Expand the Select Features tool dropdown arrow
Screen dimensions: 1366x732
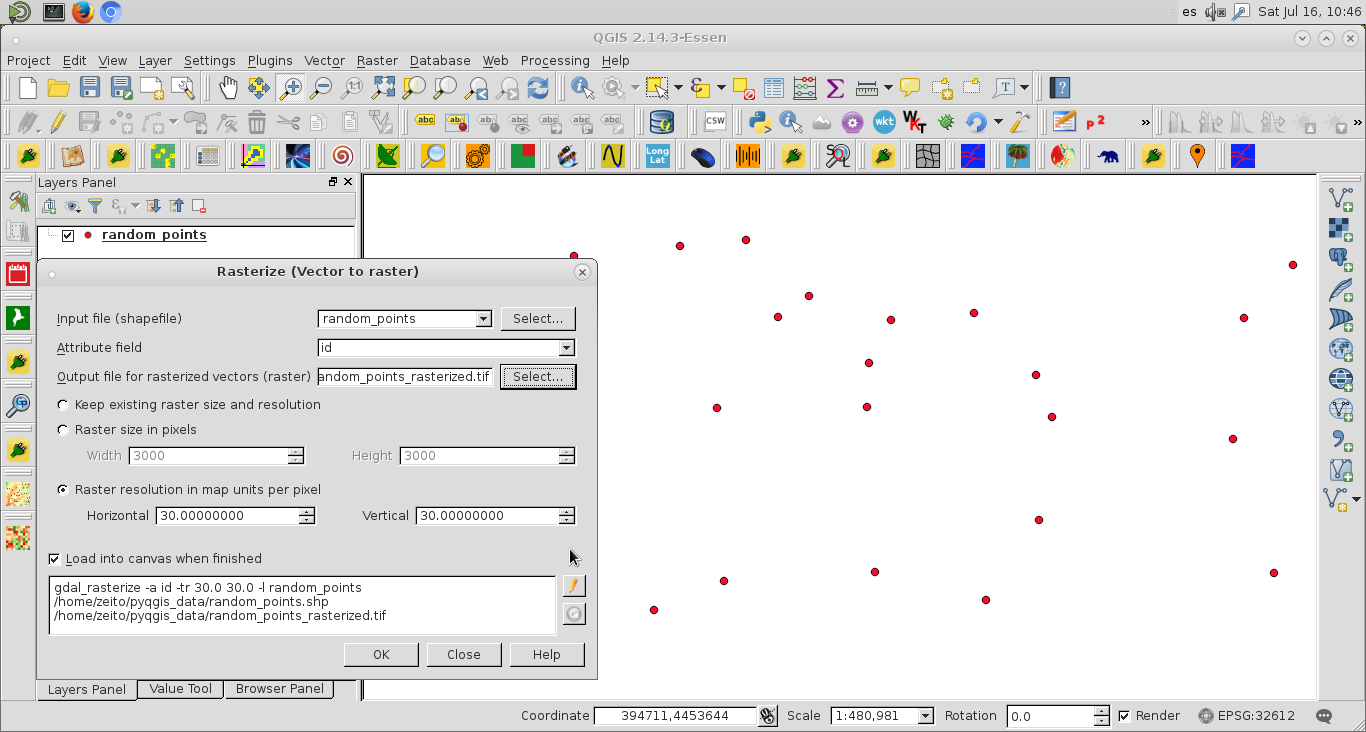(677, 88)
